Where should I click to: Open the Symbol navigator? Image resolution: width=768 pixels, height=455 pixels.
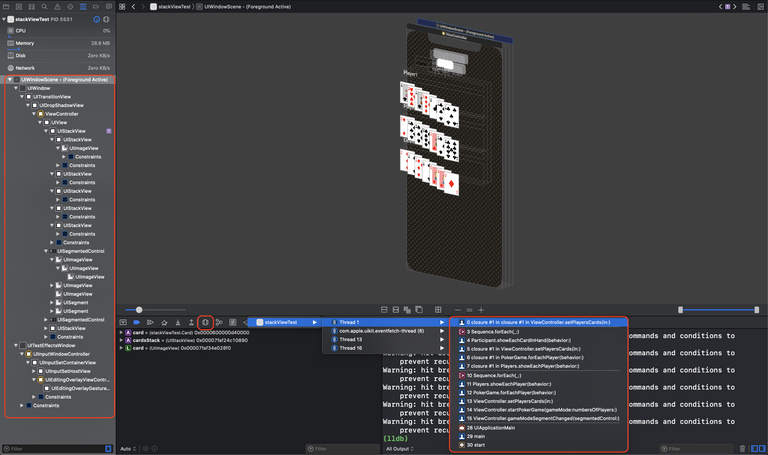(x=31, y=7)
